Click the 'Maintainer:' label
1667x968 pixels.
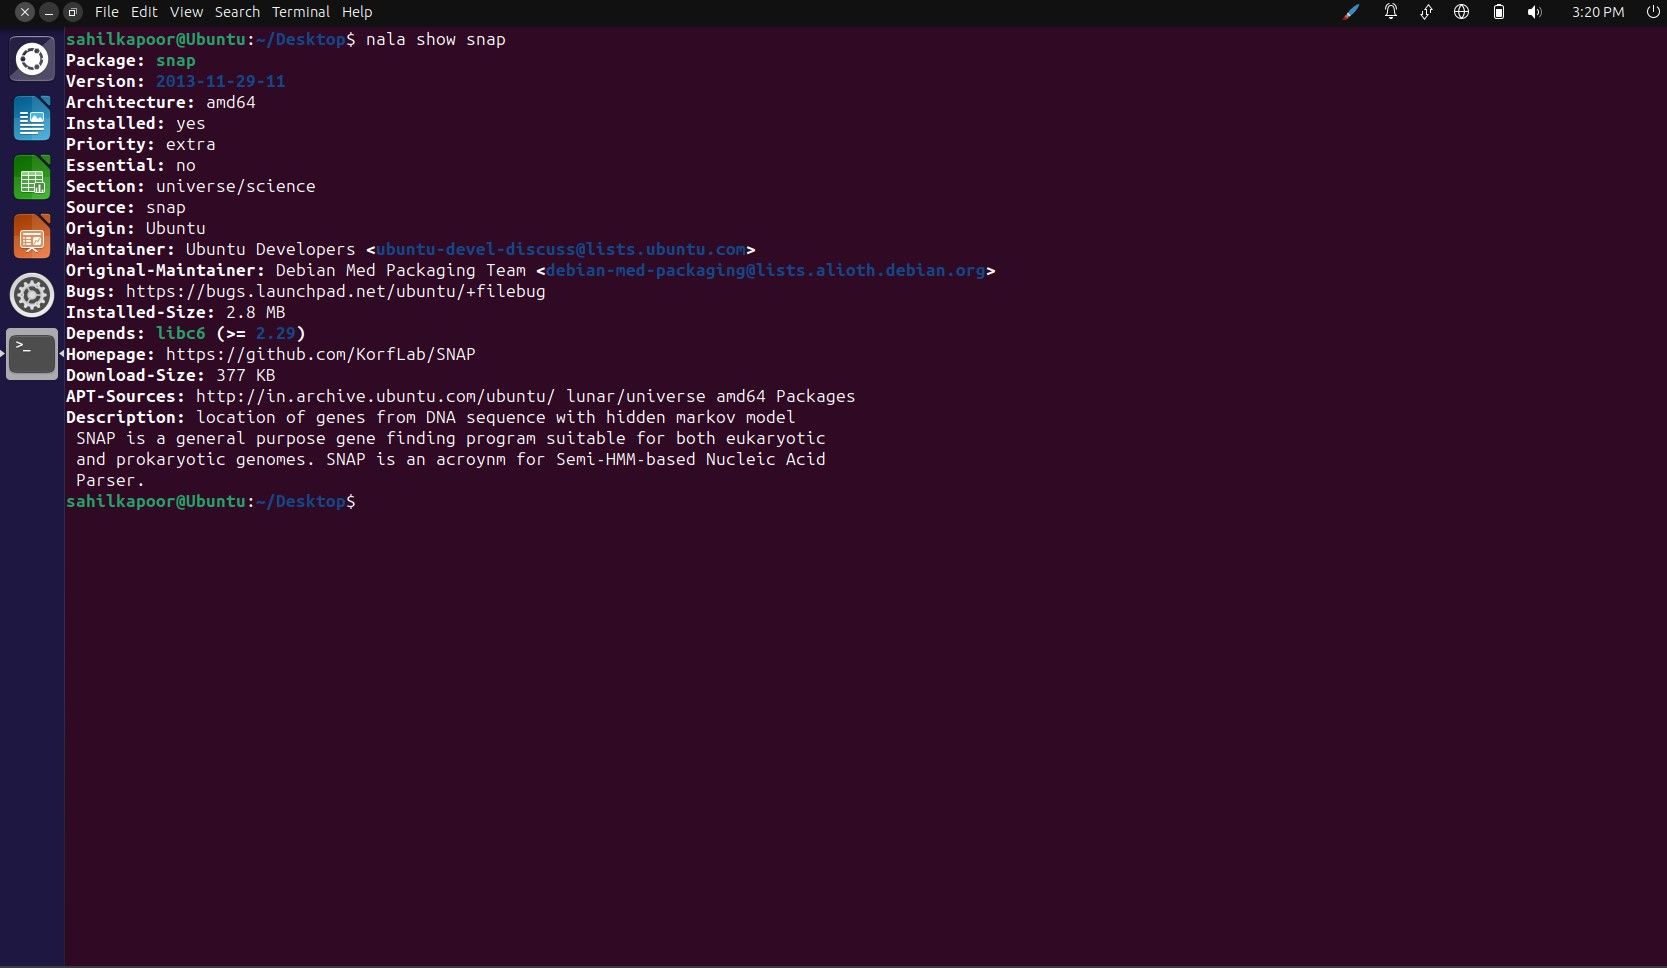[x=121, y=249]
